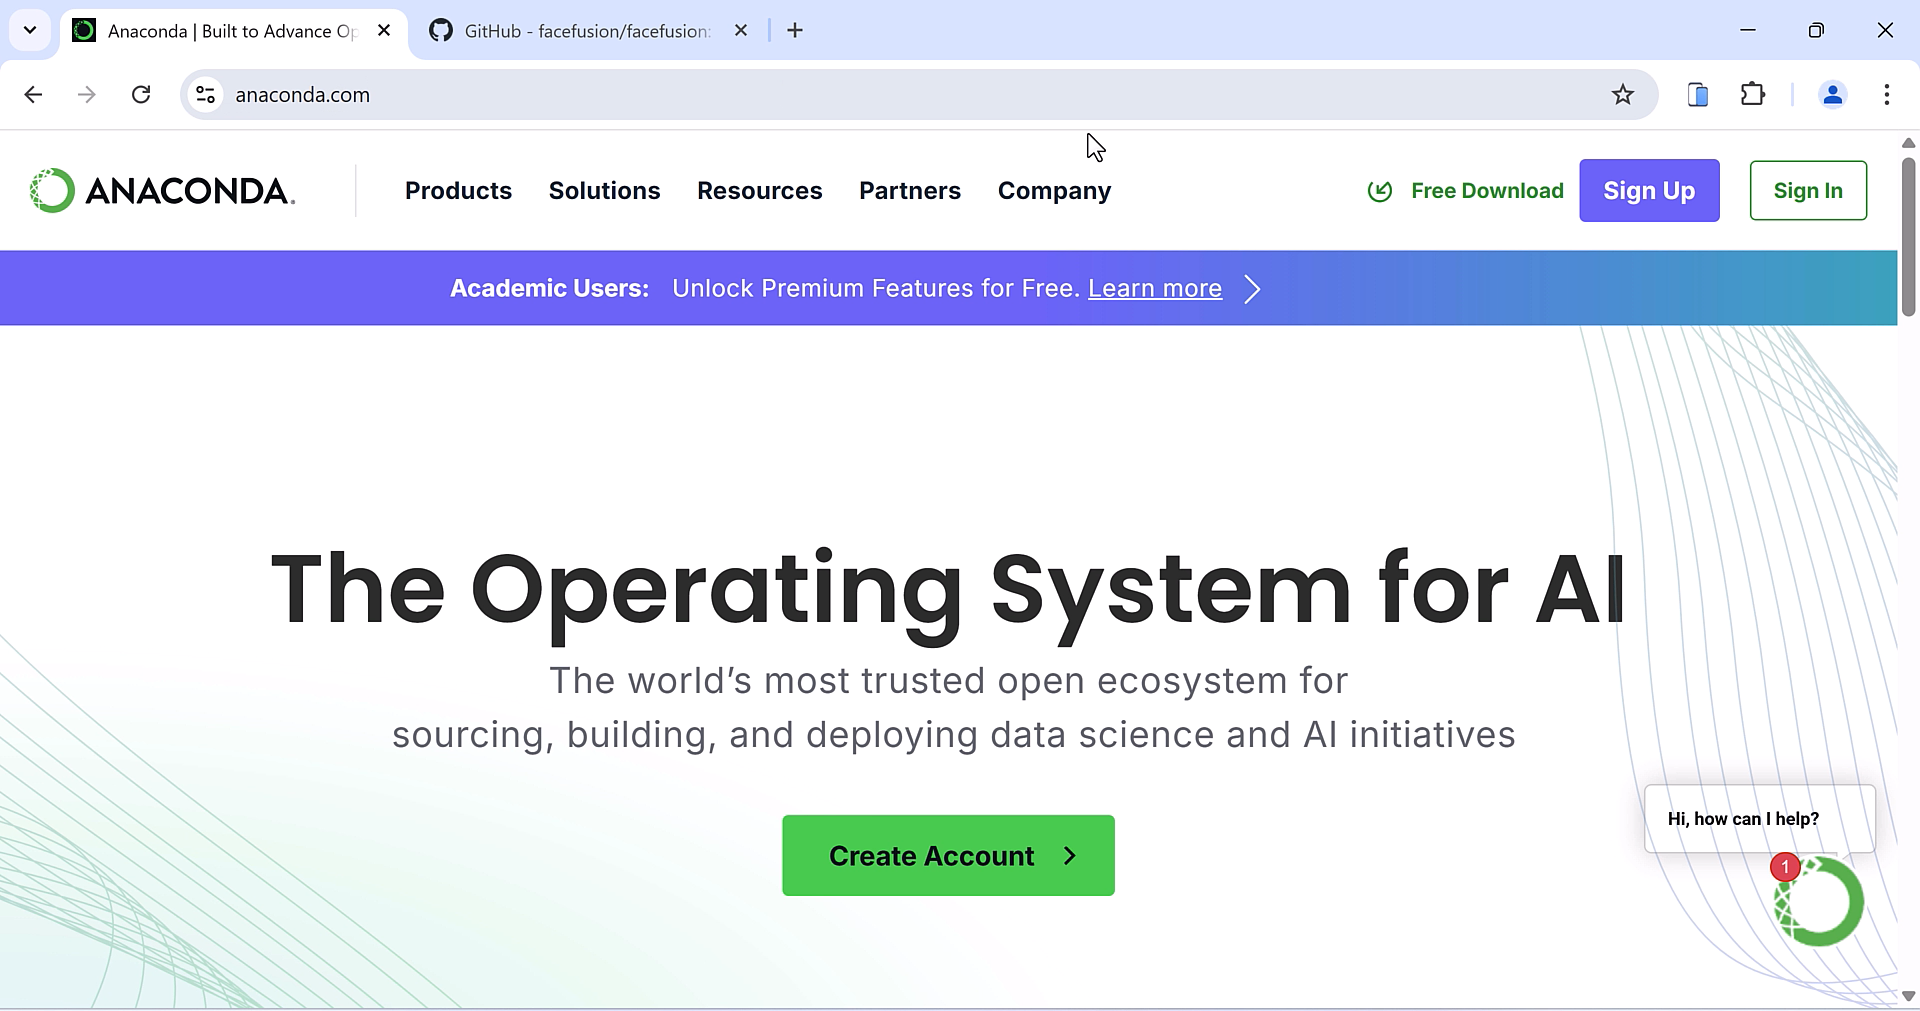Open the Extensions puzzle icon
This screenshot has height=1011, width=1920.
(1752, 95)
